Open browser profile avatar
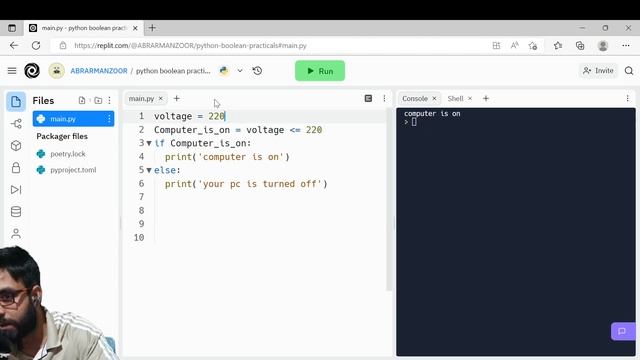640x360 pixels. pos(603,45)
